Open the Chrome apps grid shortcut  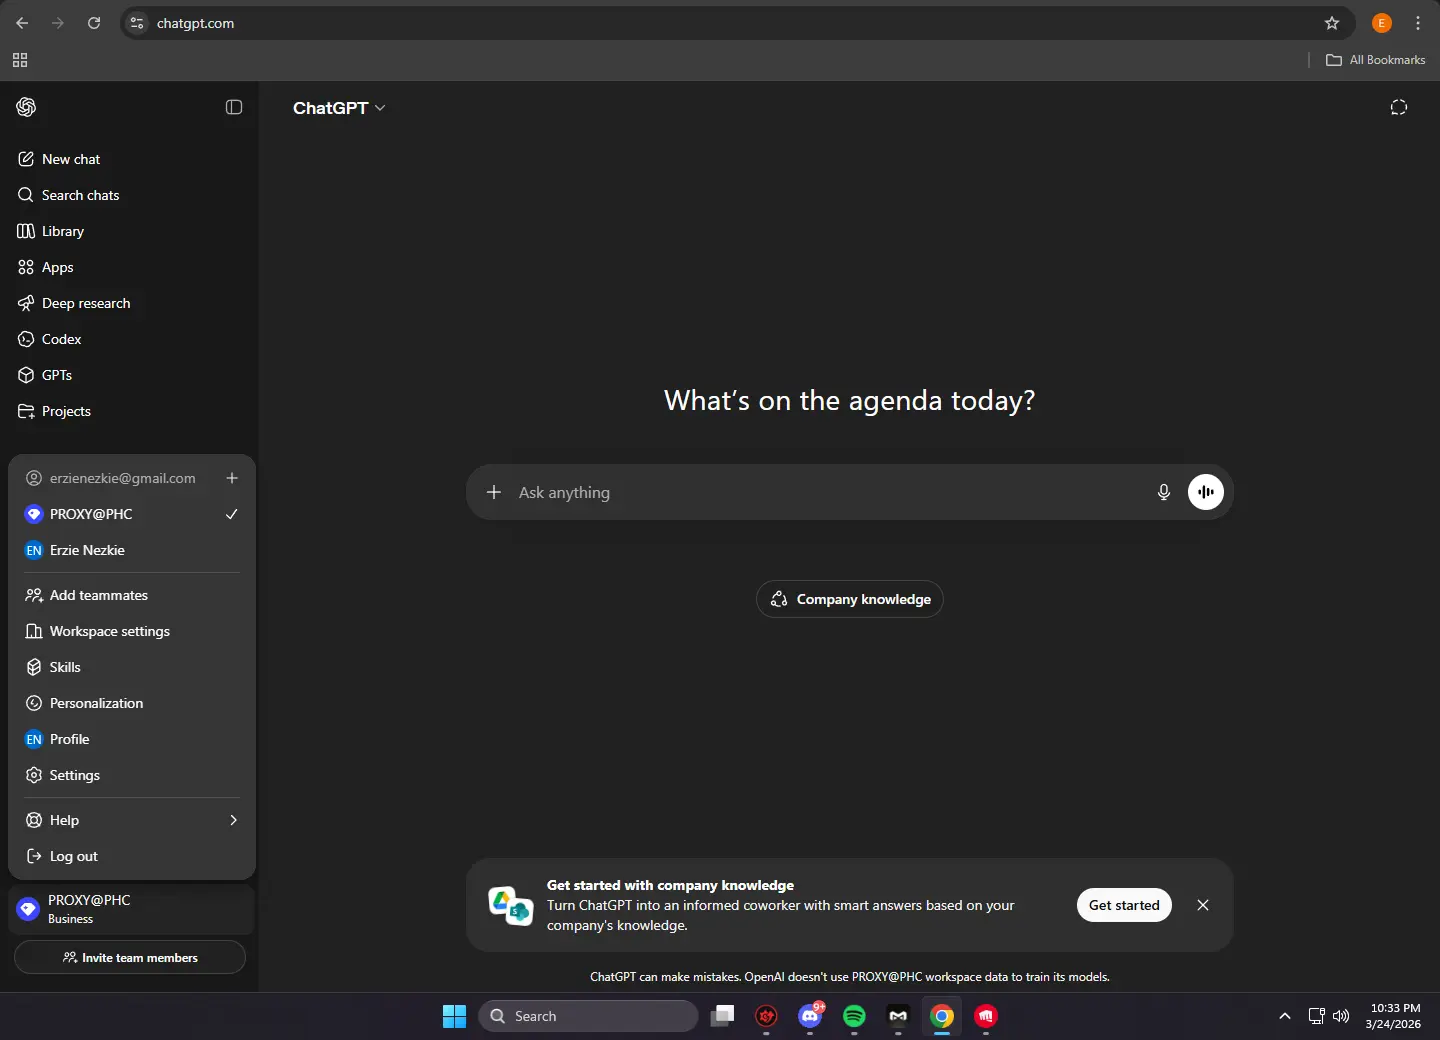tap(20, 60)
